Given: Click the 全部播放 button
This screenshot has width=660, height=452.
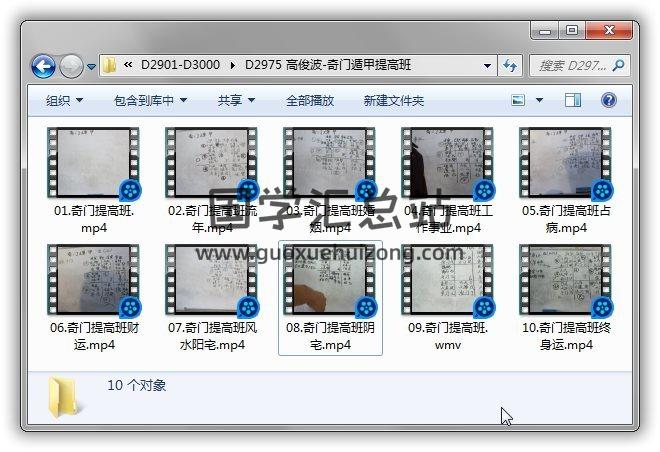Looking at the screenshot, I should pyautogui.click(x=310, y=100).
